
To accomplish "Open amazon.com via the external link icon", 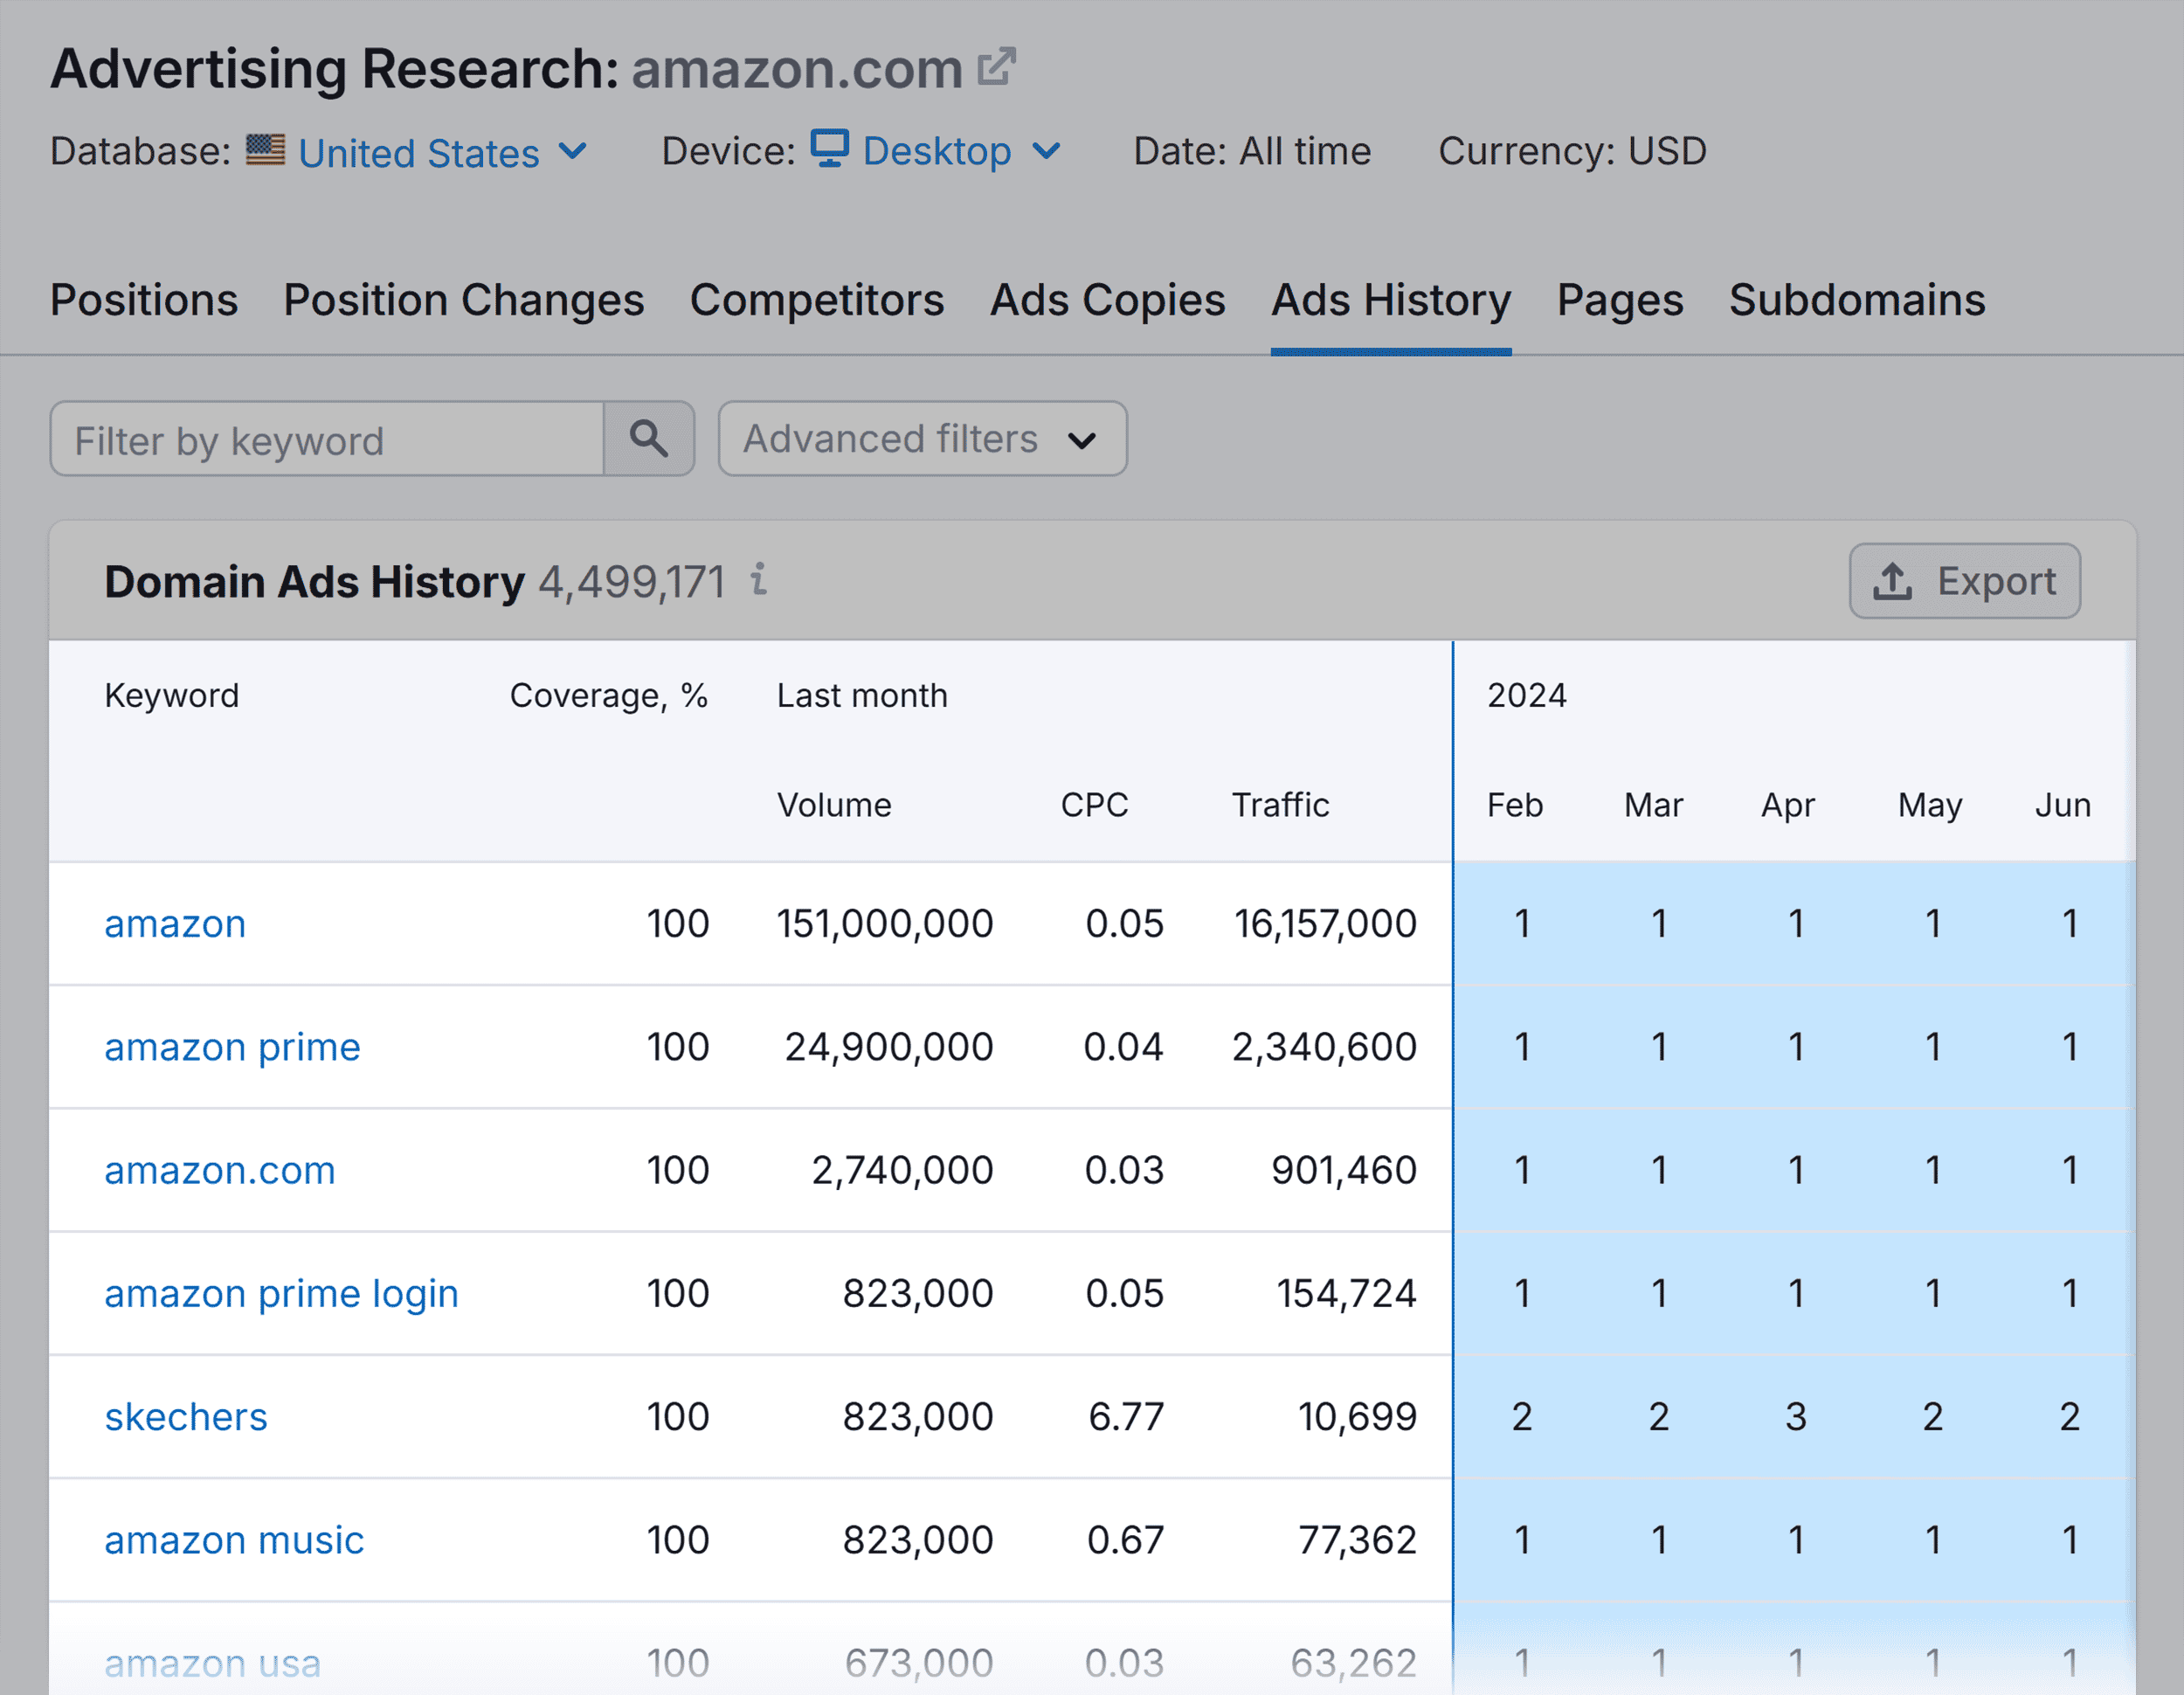I will coord(997,66).
